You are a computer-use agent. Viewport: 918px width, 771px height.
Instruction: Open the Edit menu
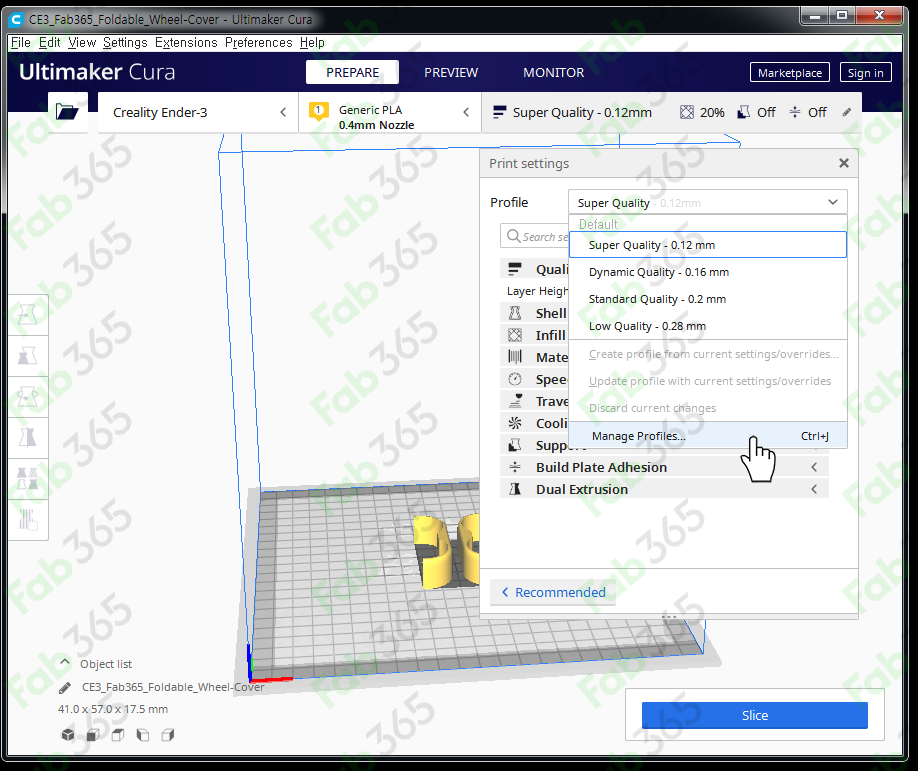50,43
